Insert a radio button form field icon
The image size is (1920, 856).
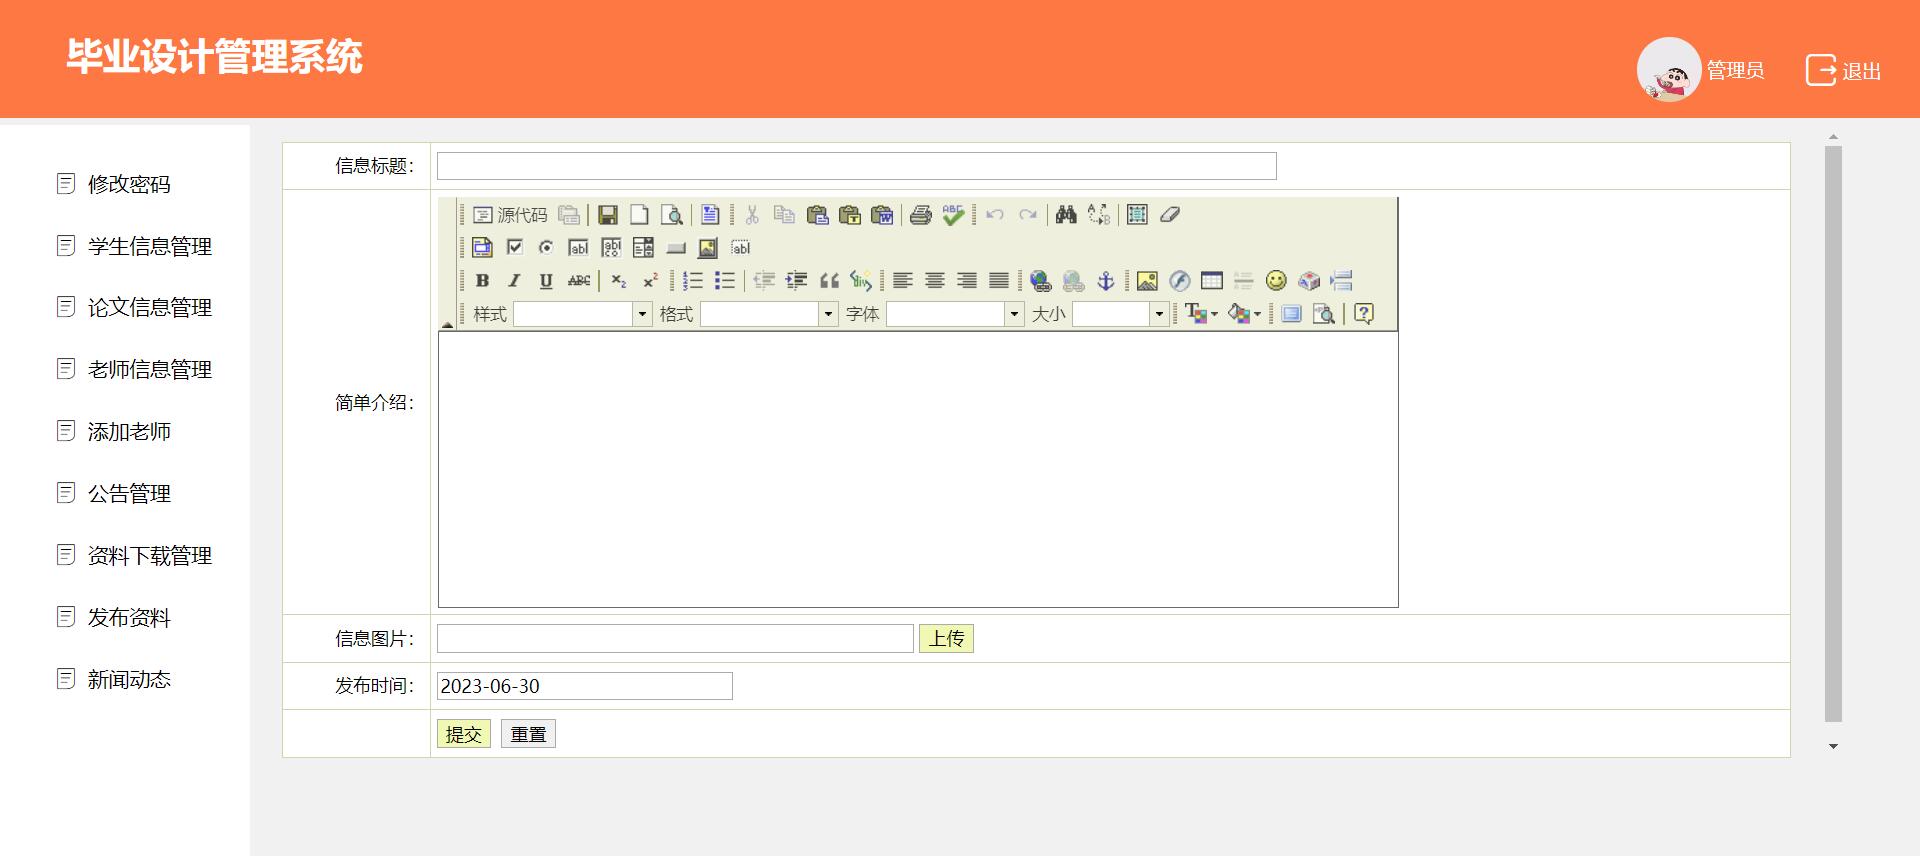546,248
